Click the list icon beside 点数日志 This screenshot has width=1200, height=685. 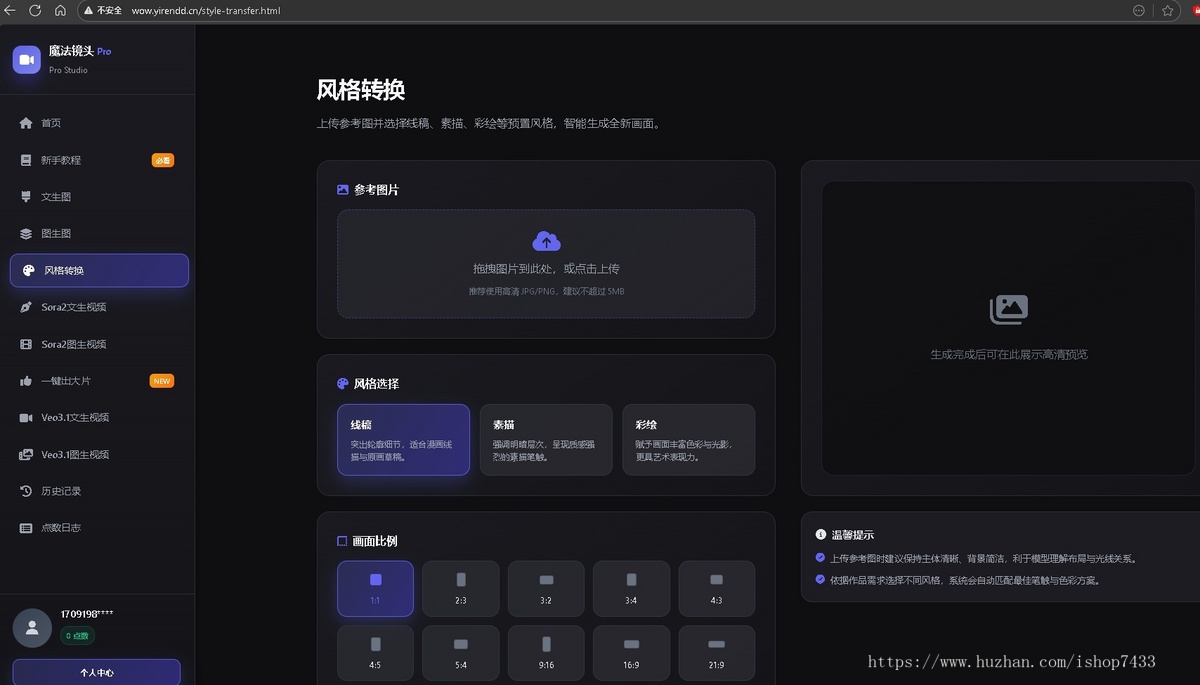(26, 528)
